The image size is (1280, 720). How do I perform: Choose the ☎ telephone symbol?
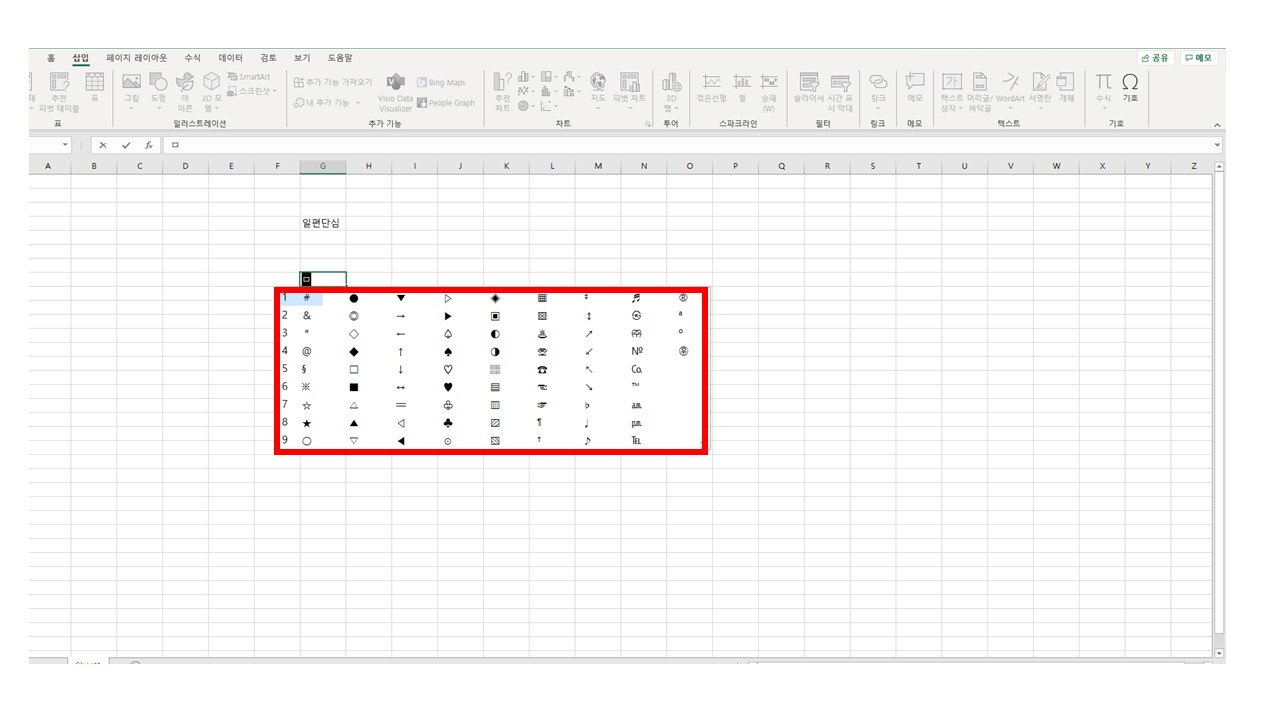[x=542, y=369]
